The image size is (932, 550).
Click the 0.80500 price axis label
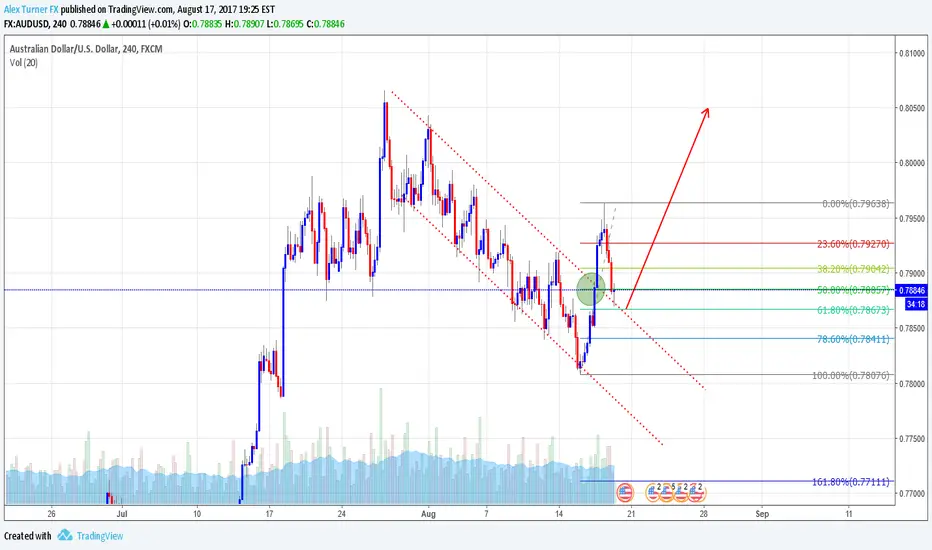912,108
